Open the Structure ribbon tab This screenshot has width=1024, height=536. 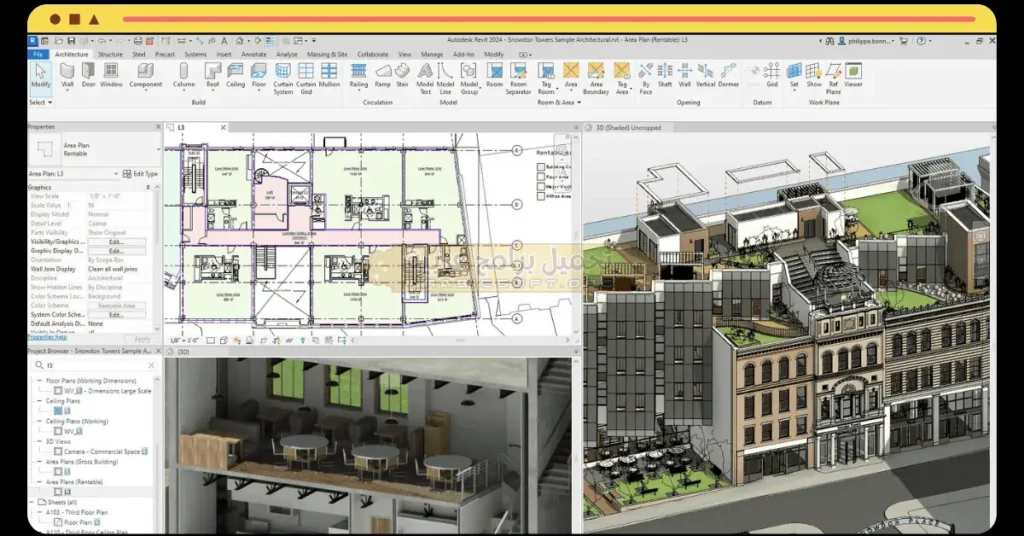coord(110,55)
